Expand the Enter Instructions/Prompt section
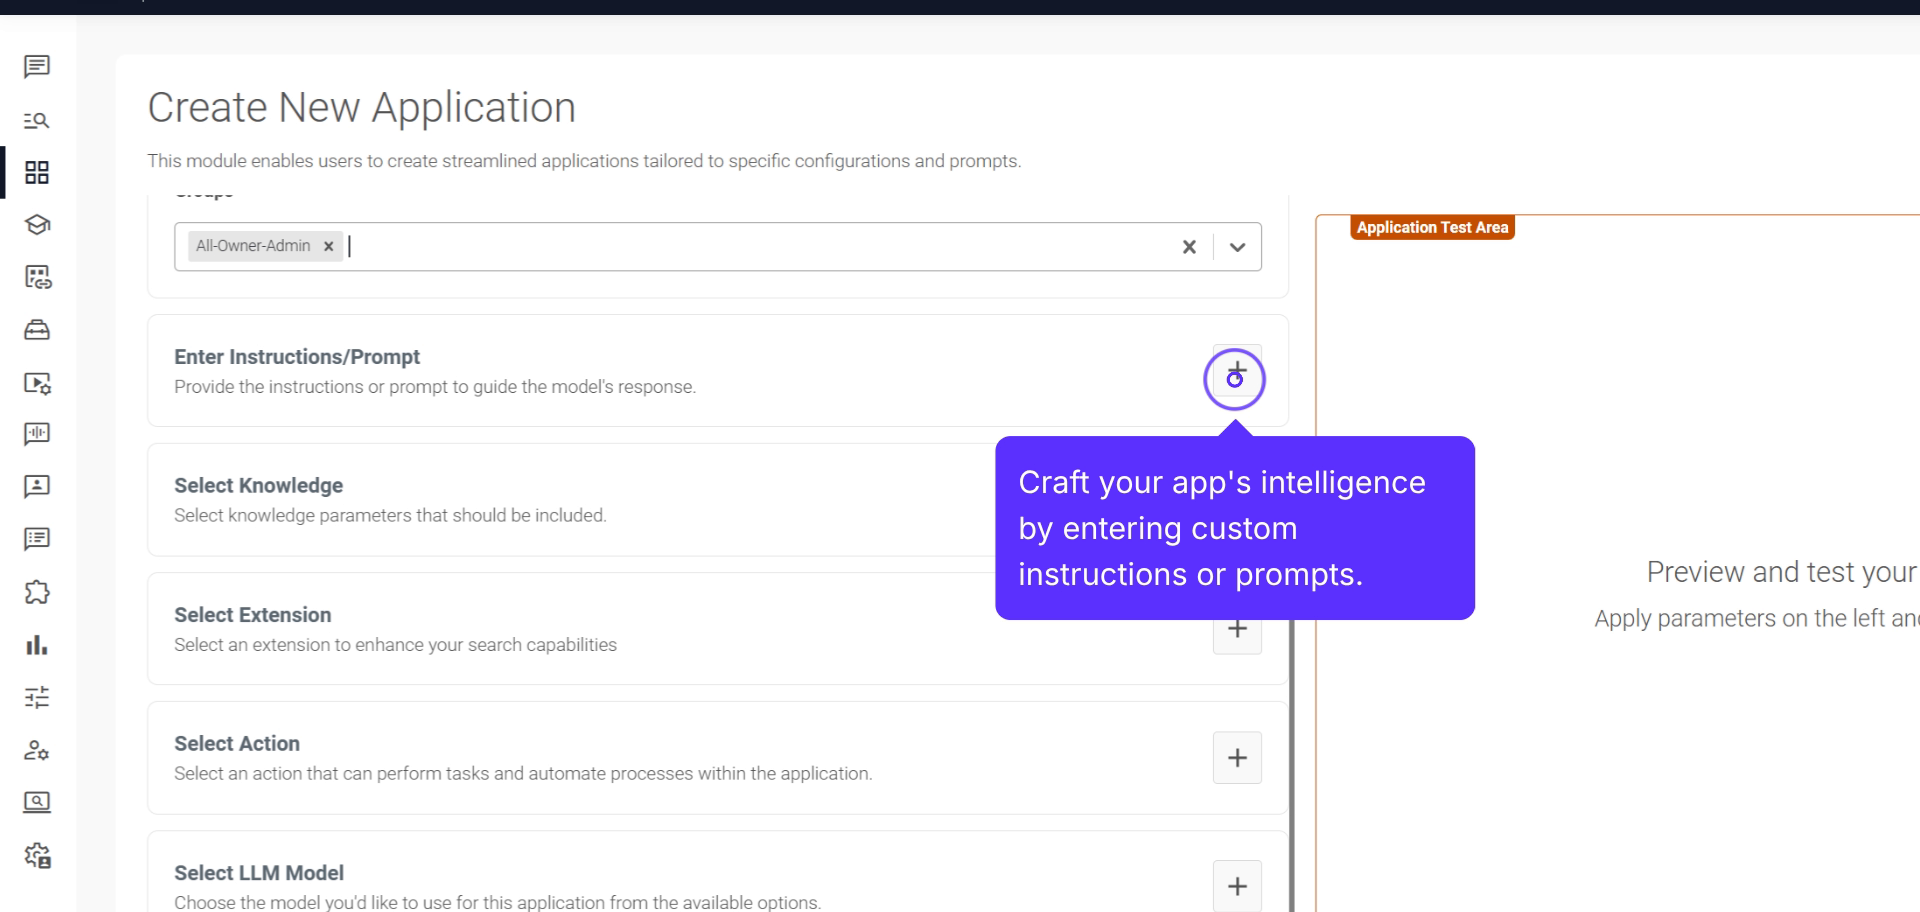 (x=1237, y=373)
